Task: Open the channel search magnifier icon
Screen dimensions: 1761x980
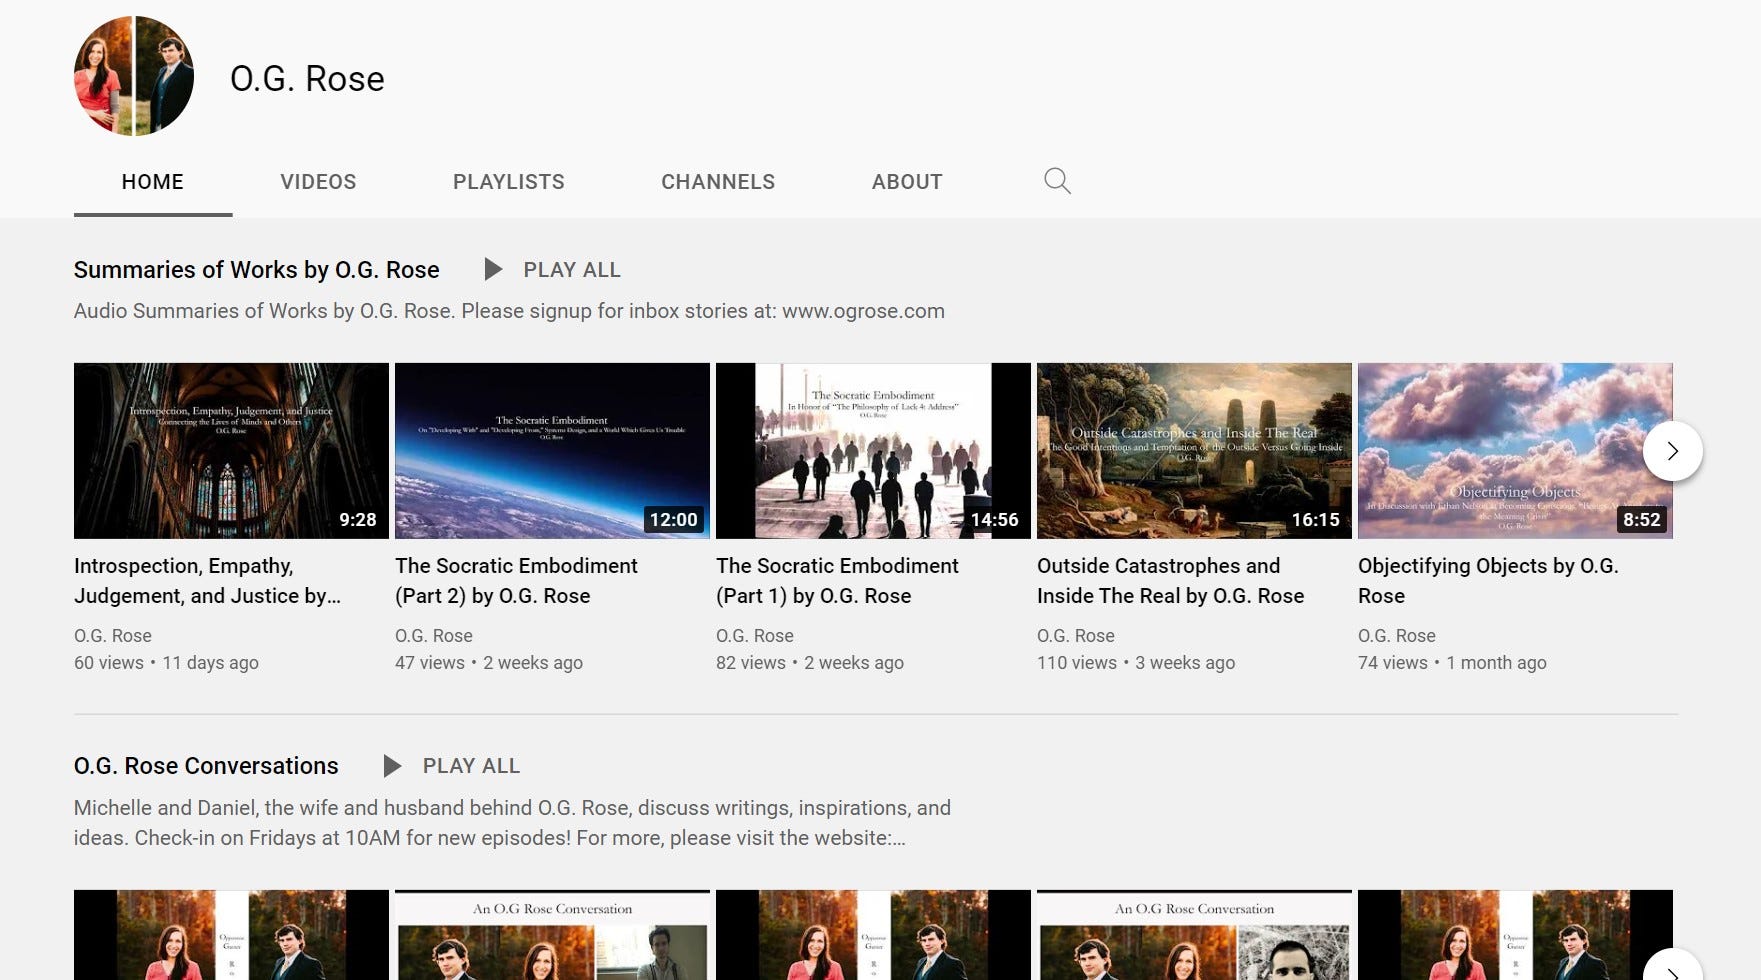Action: tap(1057, 181)
